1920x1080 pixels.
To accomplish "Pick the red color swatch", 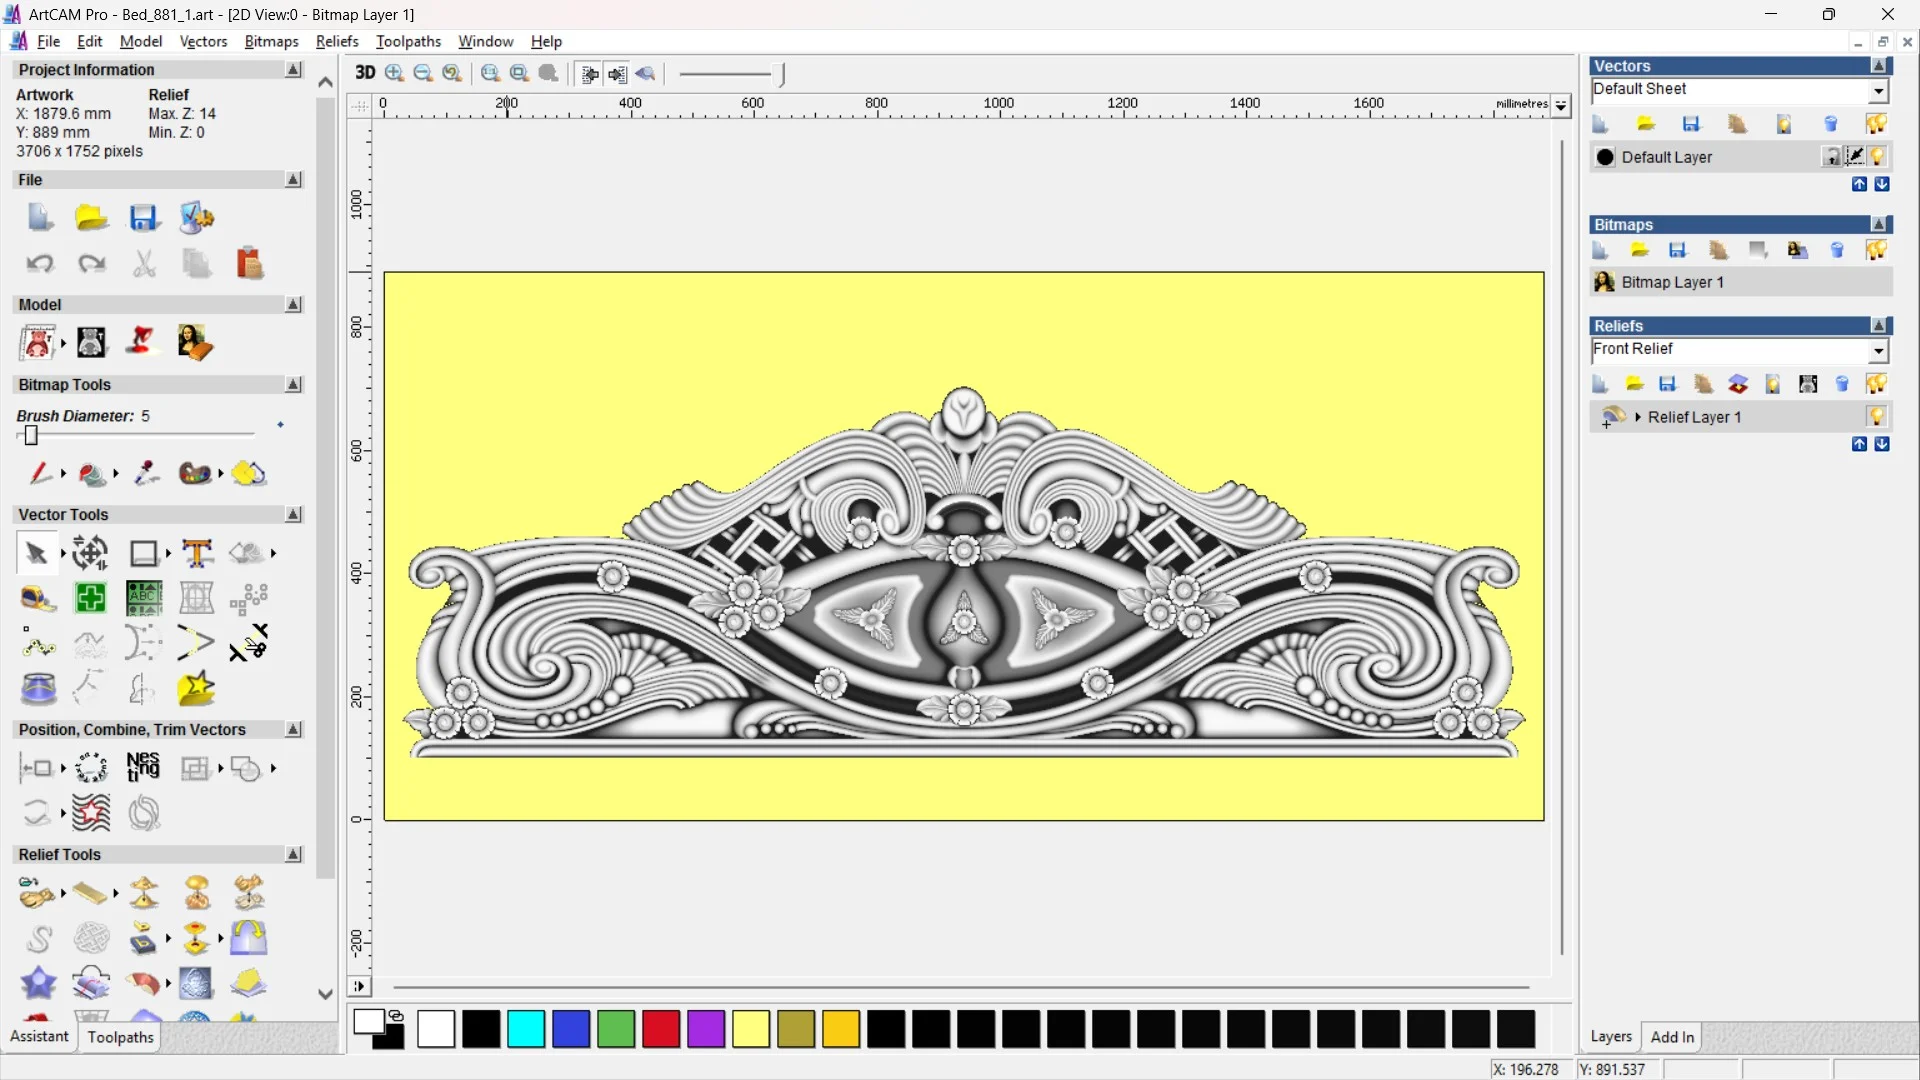I will (661, 1029).
